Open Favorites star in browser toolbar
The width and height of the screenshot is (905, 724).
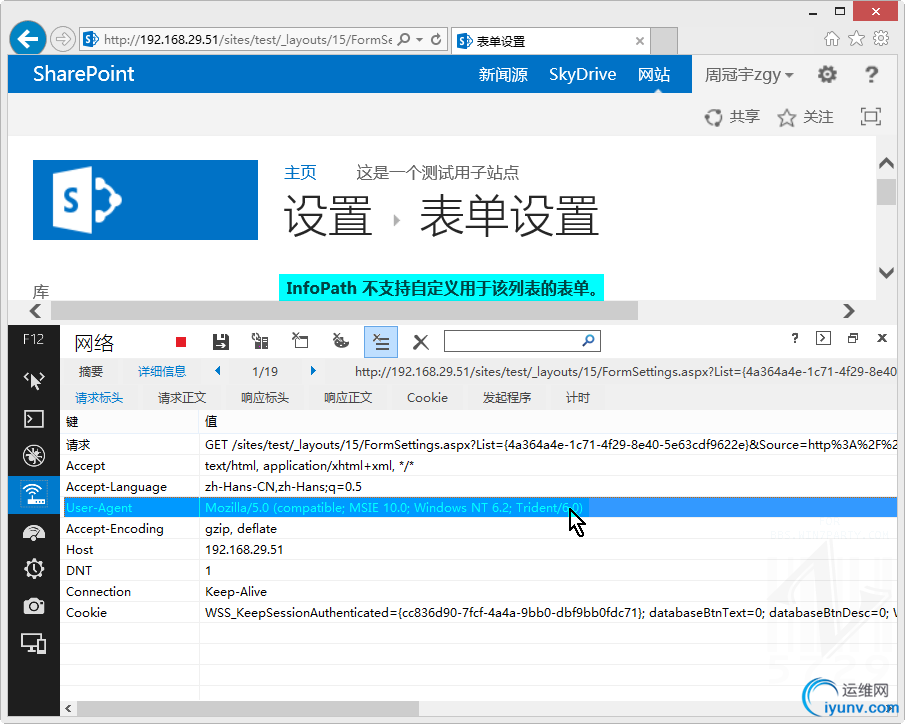click(857, 39)
